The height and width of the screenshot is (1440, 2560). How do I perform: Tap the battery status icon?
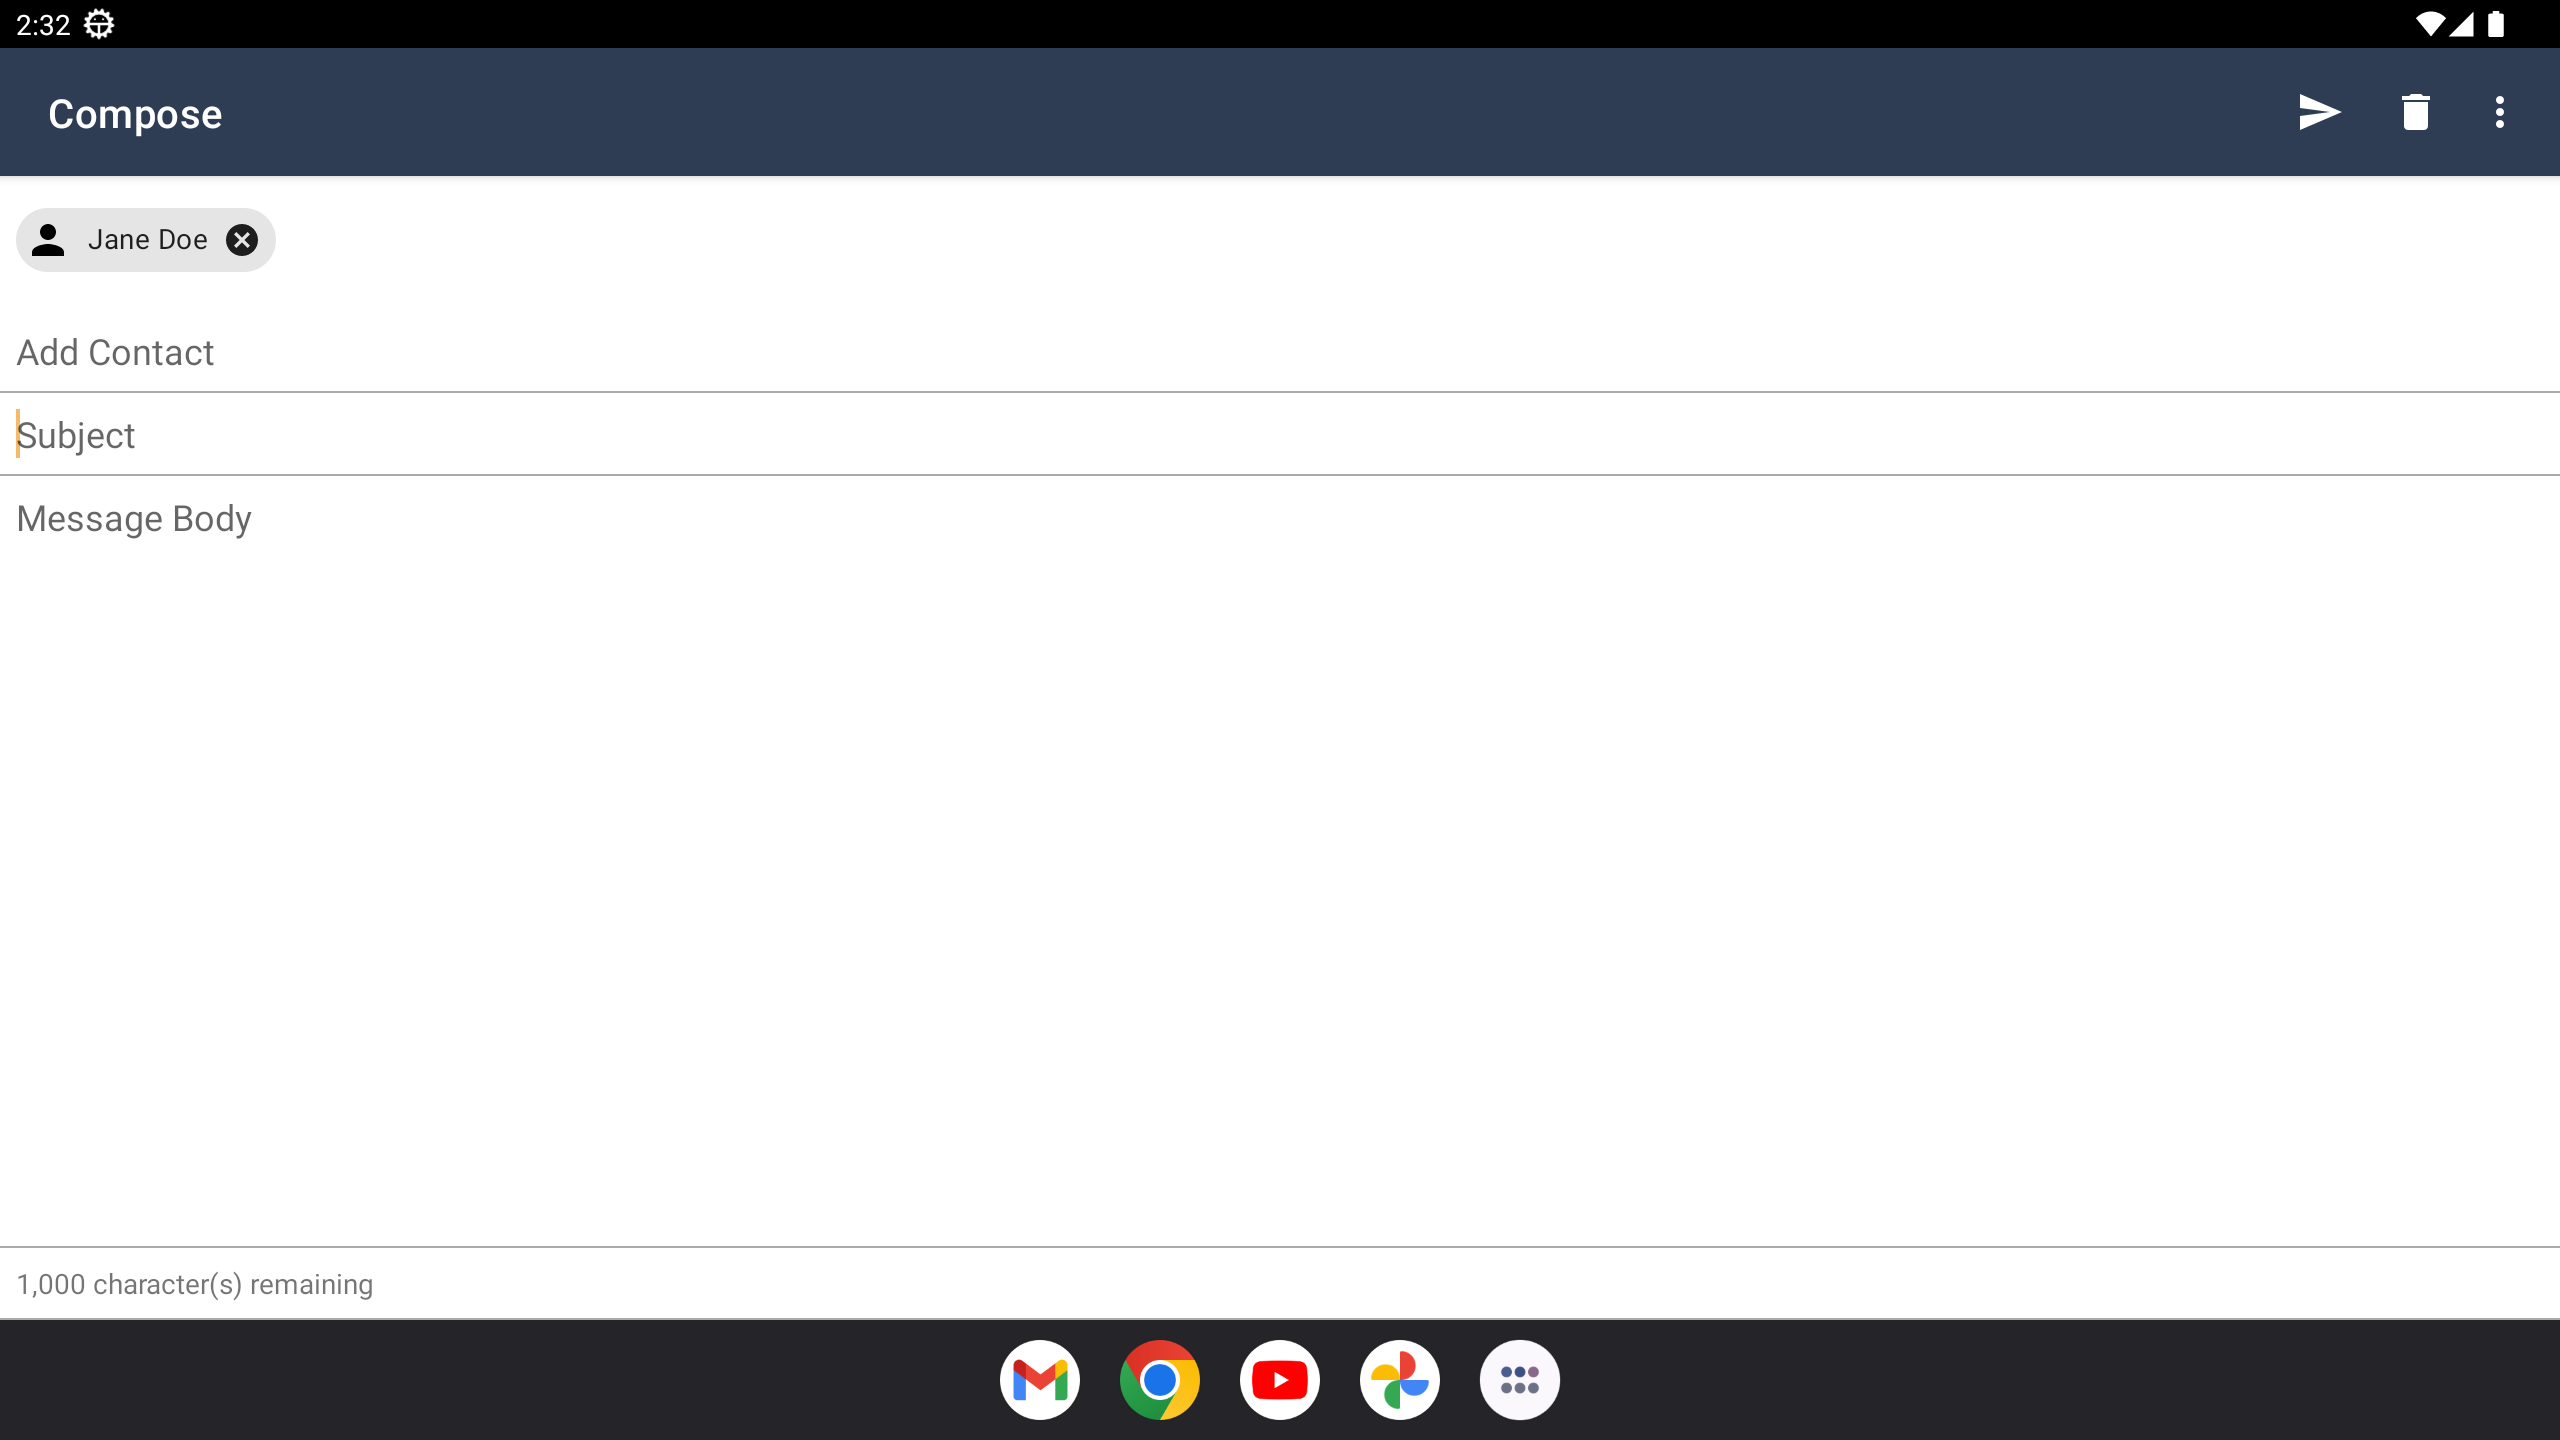coord(2496,24)
